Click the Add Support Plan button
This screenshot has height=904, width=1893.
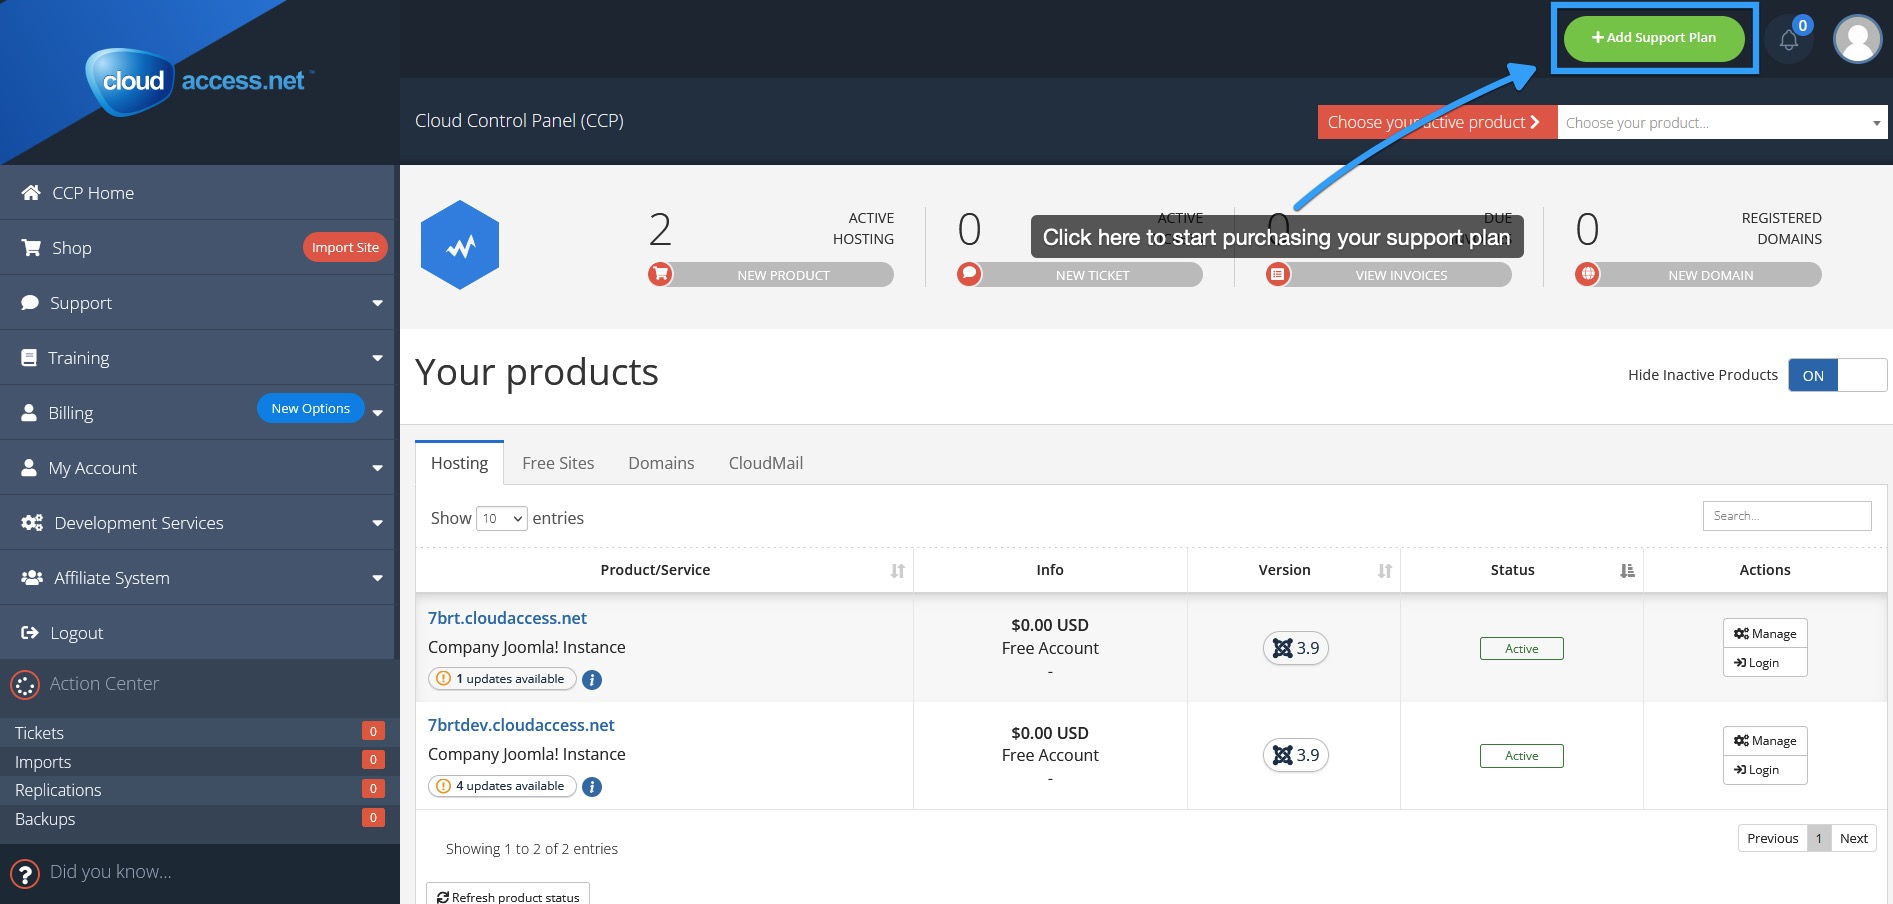click(x=1654, y=38)
